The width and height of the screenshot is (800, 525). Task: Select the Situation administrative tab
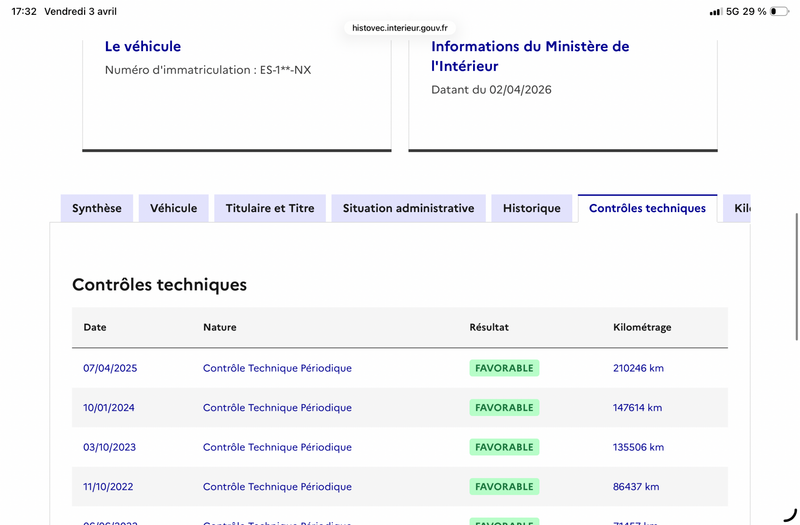tap(408, 208)
